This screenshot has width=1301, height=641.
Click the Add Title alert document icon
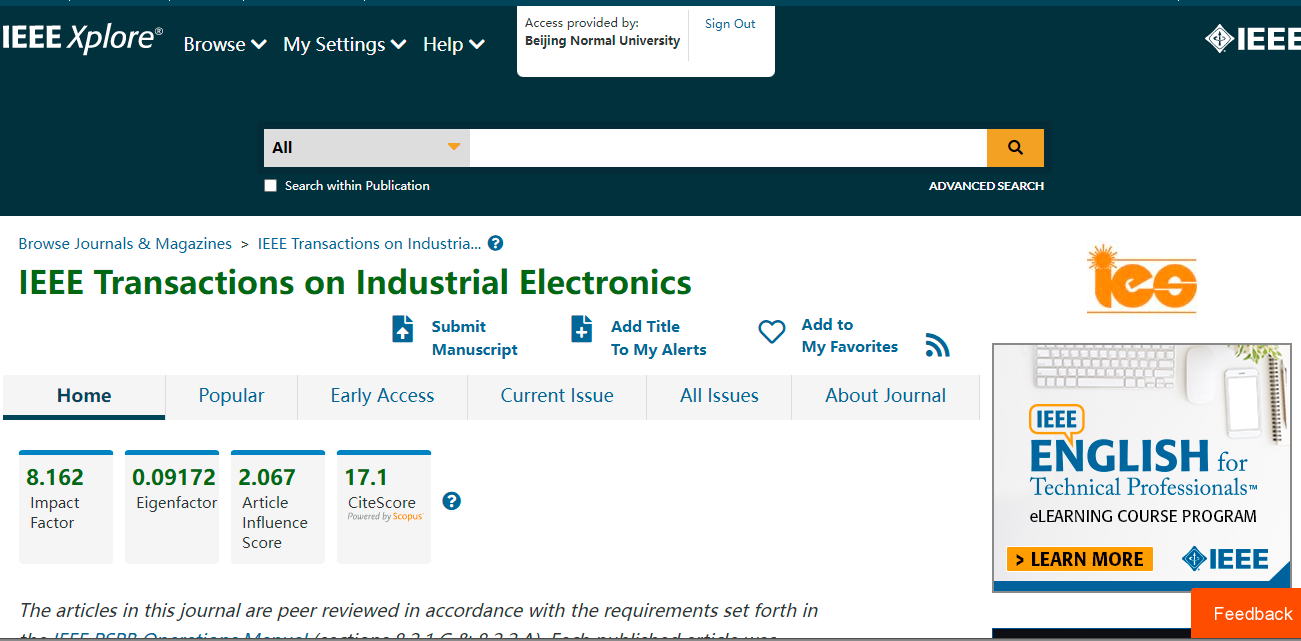coord(581,329)
